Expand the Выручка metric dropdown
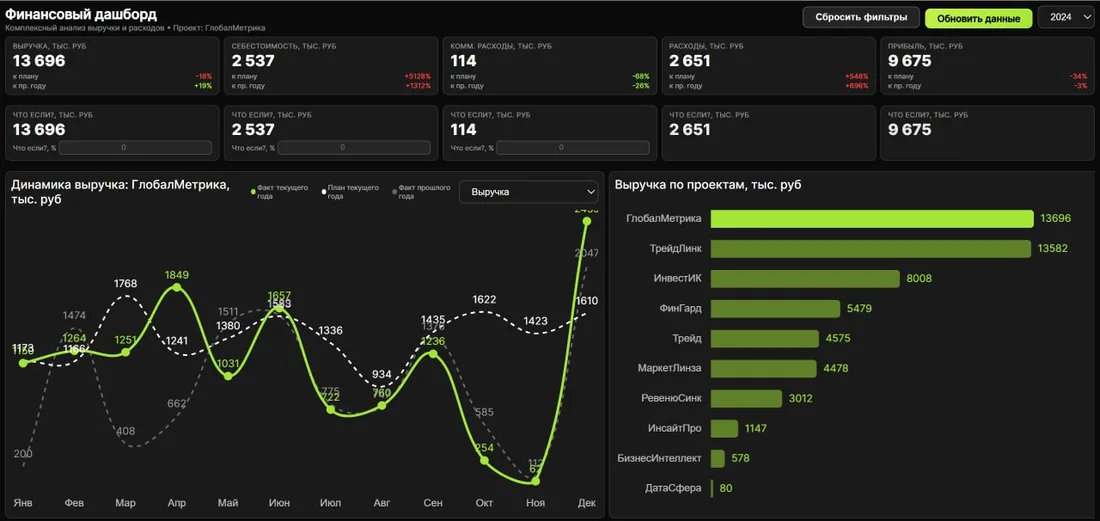Viewport: 1100px width, 521px height. click(528, 191)
